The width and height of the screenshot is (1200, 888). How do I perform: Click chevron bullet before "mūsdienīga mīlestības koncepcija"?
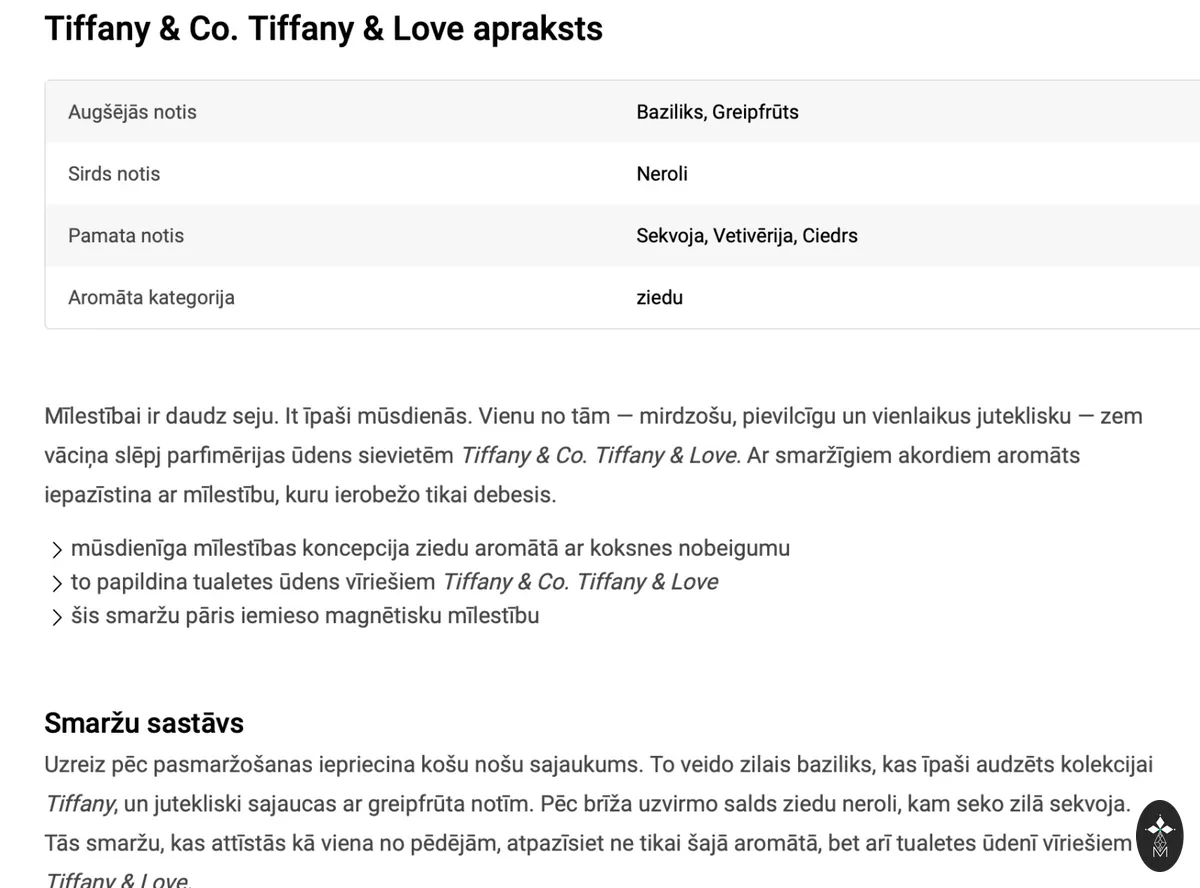[56, 549]
